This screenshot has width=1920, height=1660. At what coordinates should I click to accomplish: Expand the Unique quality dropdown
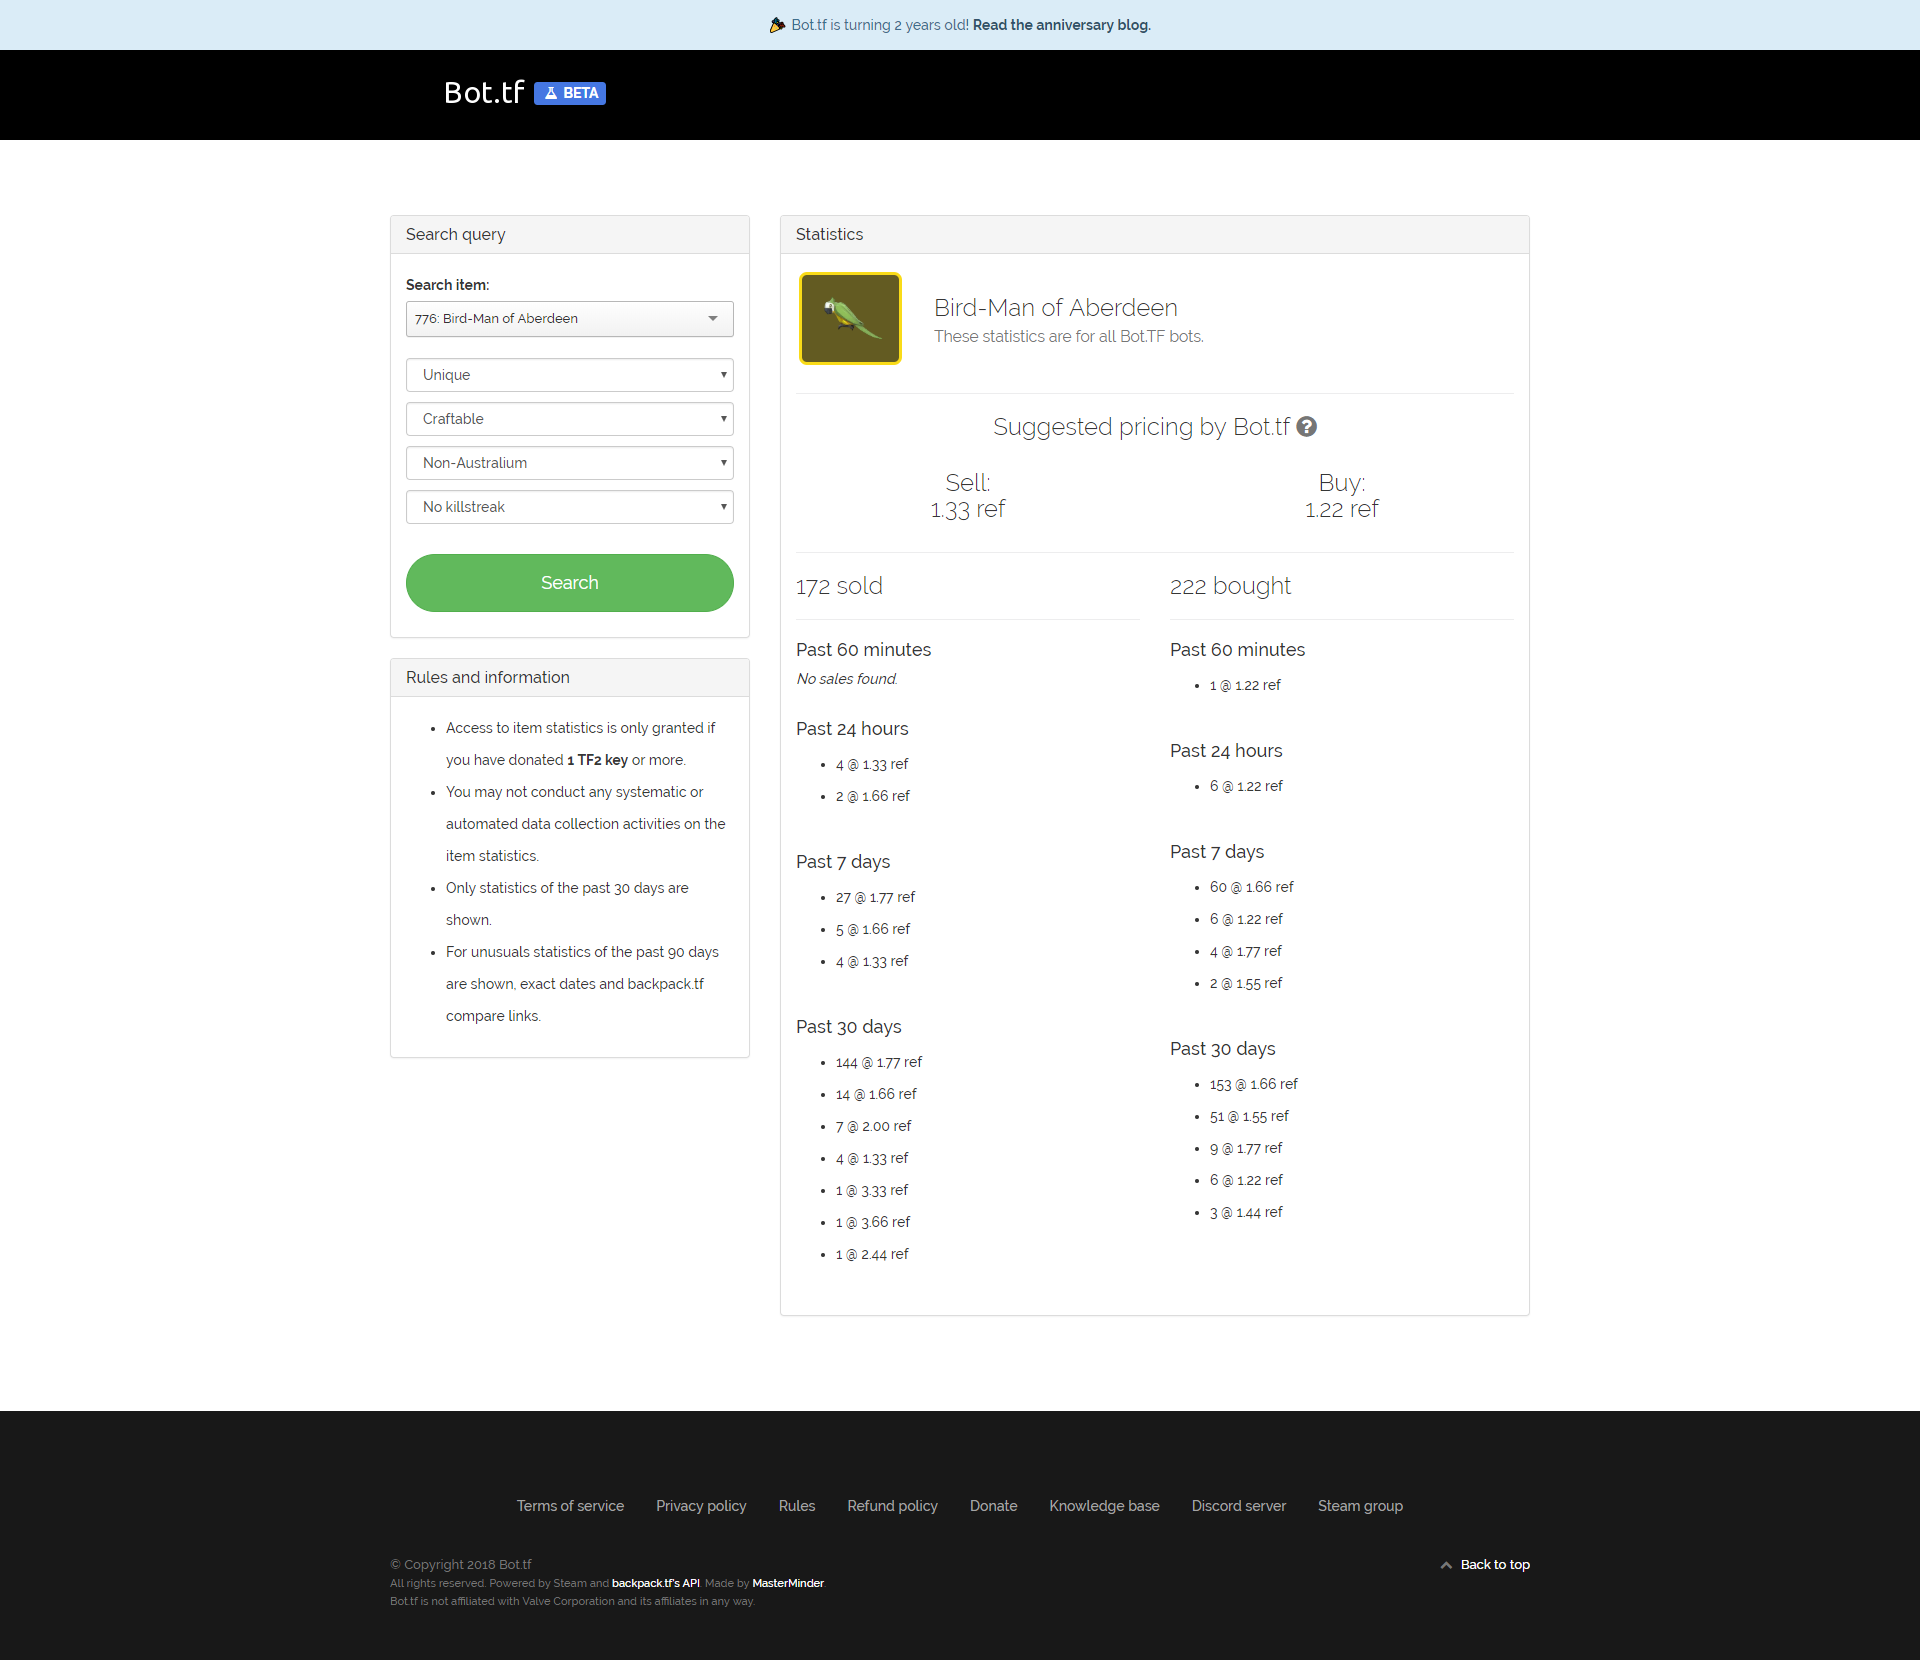pos(569,375)
